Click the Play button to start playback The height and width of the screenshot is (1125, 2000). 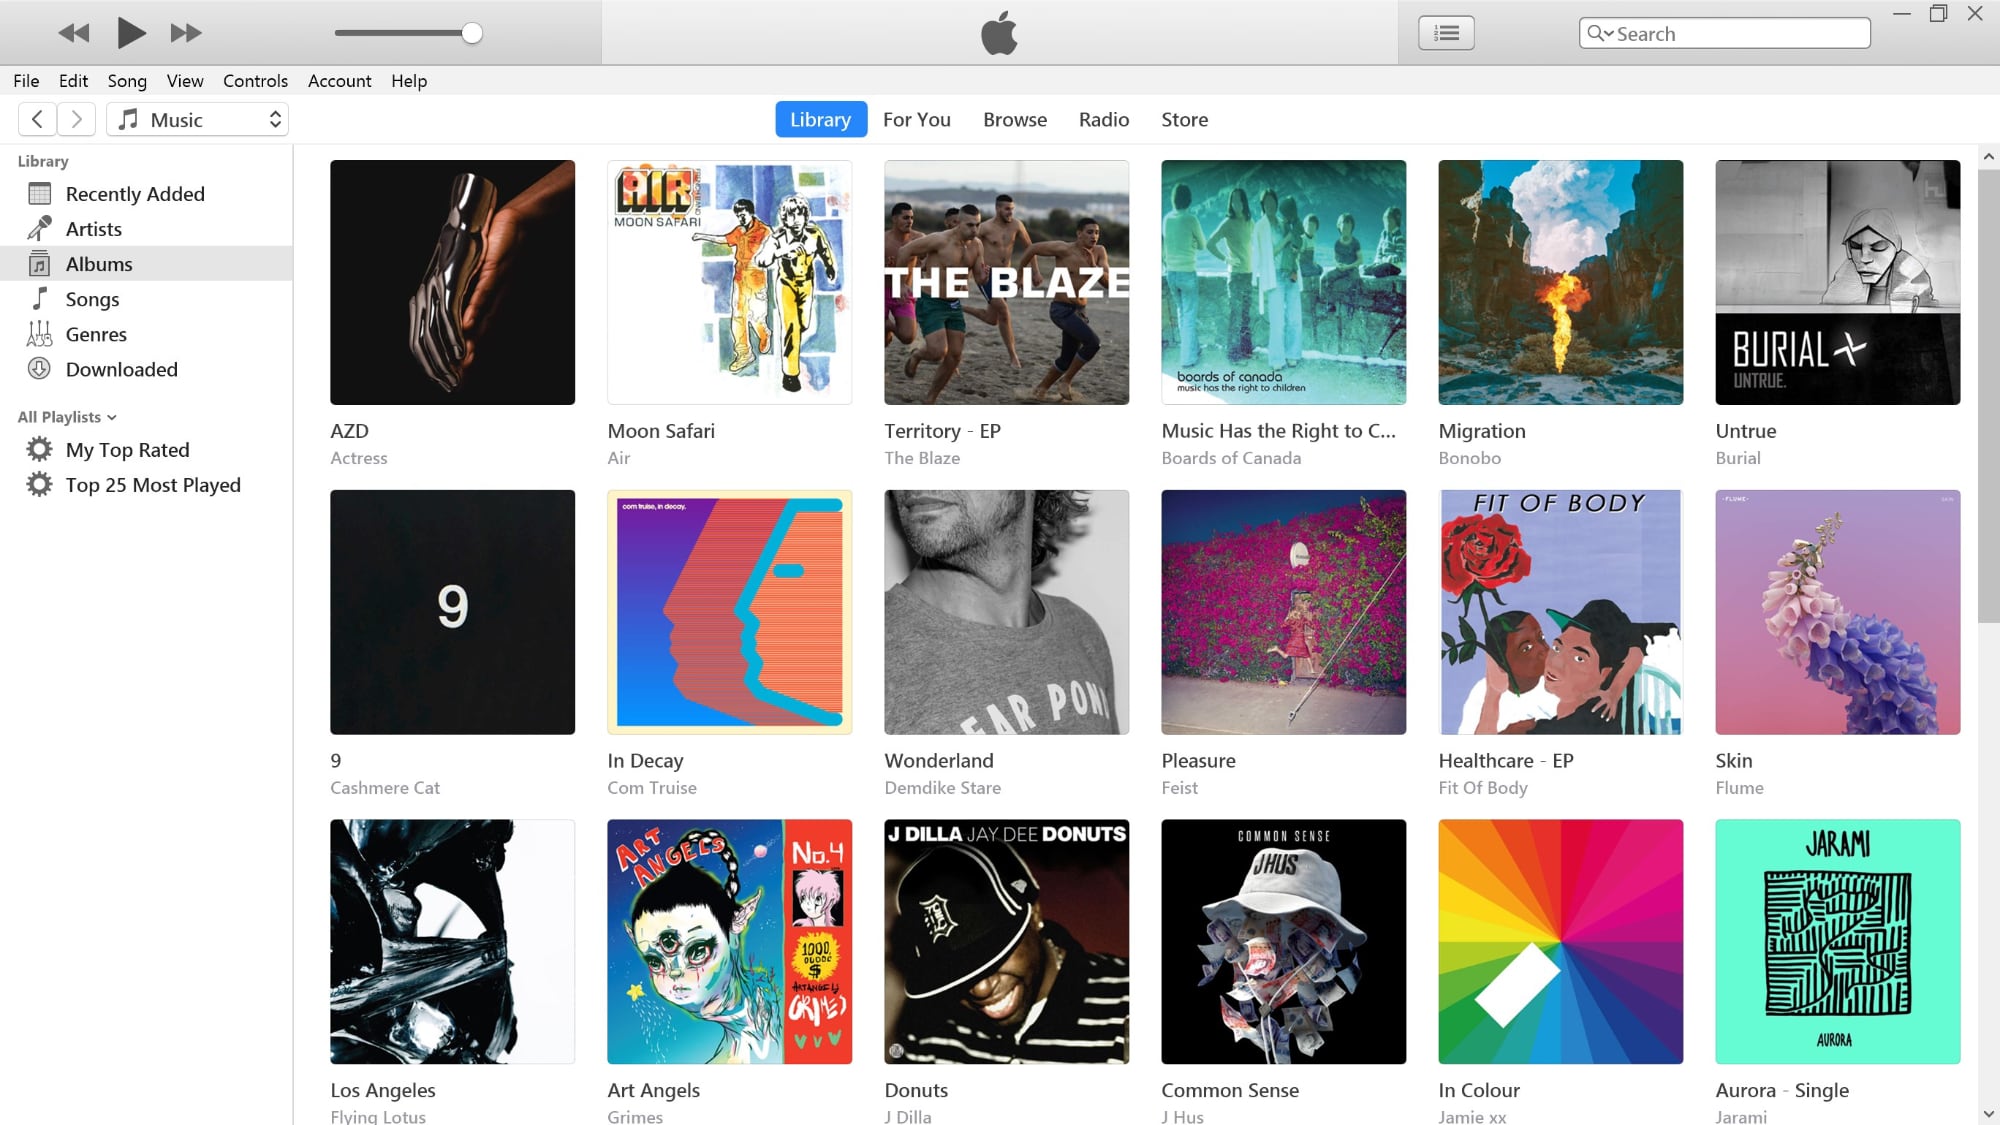coord(128,33)
